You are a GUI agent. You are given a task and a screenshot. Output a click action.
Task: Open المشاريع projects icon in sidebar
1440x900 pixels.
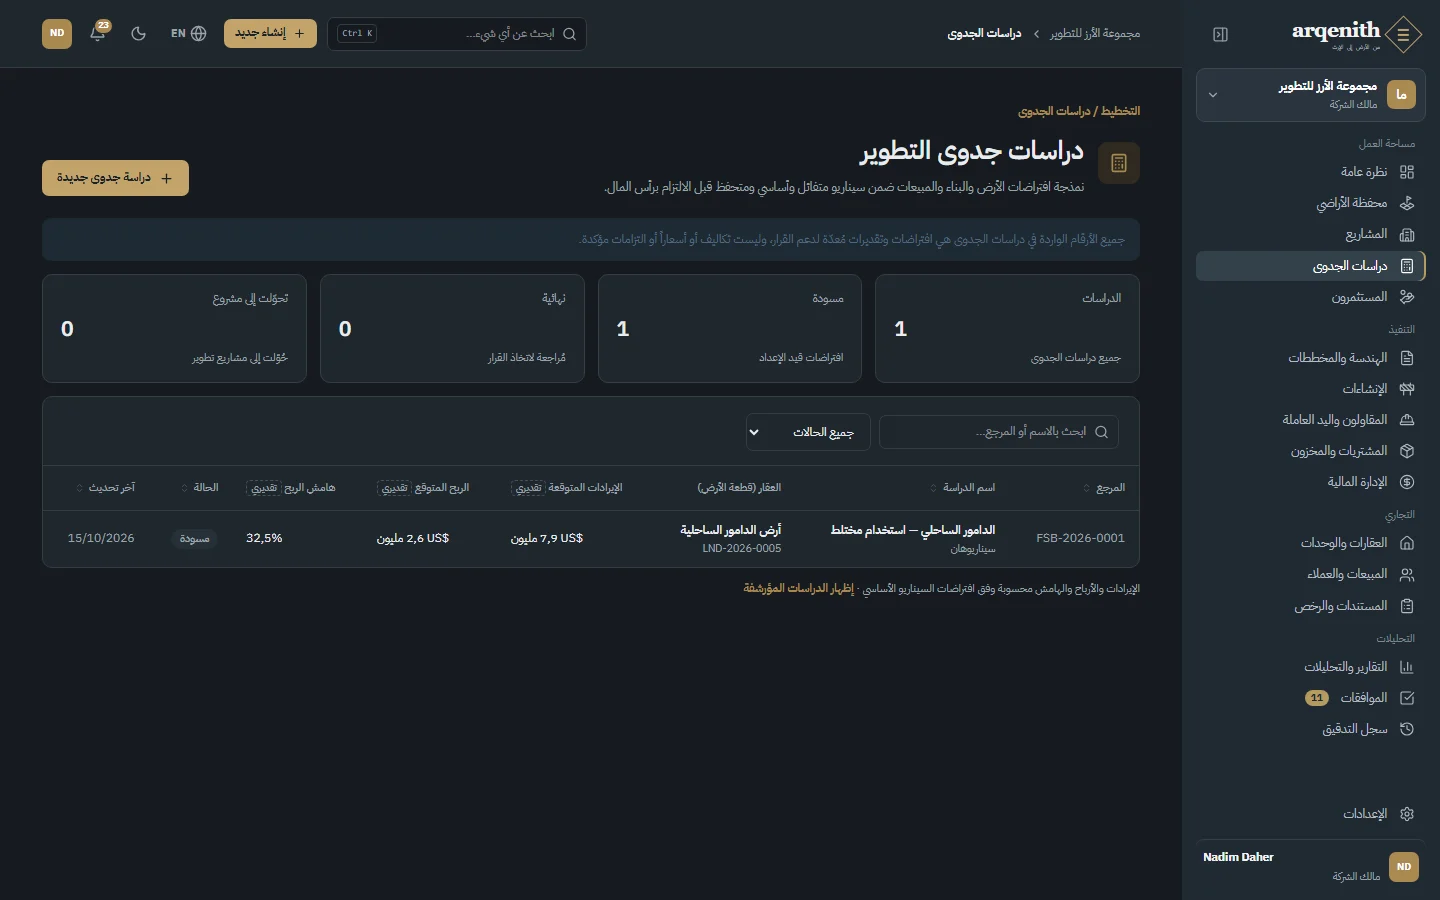click(1407, 234)
